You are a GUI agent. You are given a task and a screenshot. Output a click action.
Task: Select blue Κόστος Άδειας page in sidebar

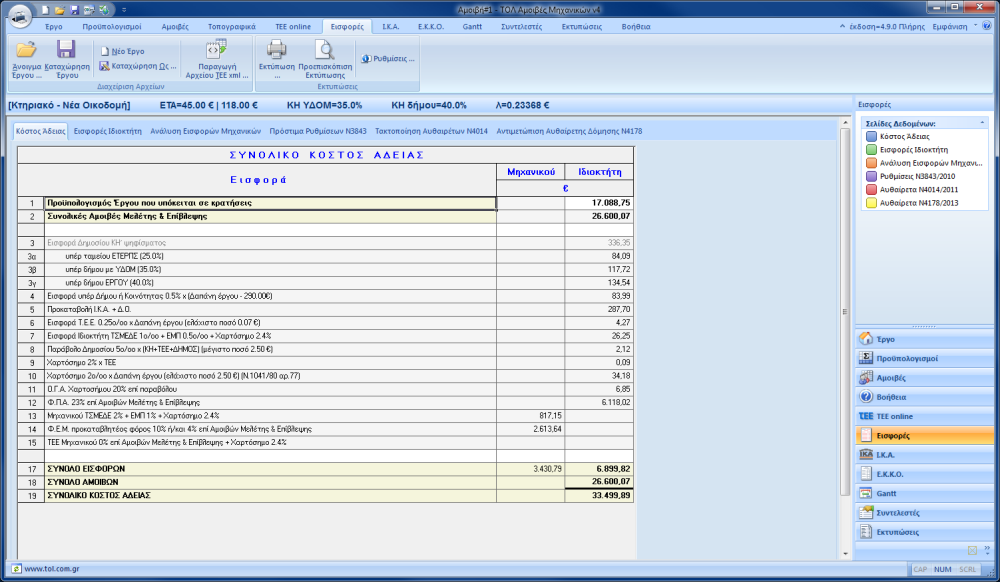(x=898, y=136)
